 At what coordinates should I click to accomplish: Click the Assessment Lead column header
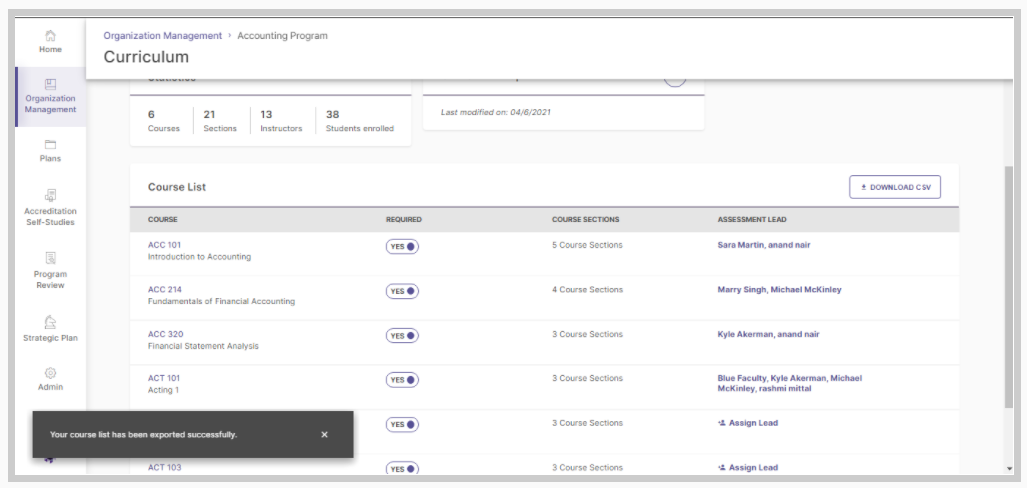point(752,219)
